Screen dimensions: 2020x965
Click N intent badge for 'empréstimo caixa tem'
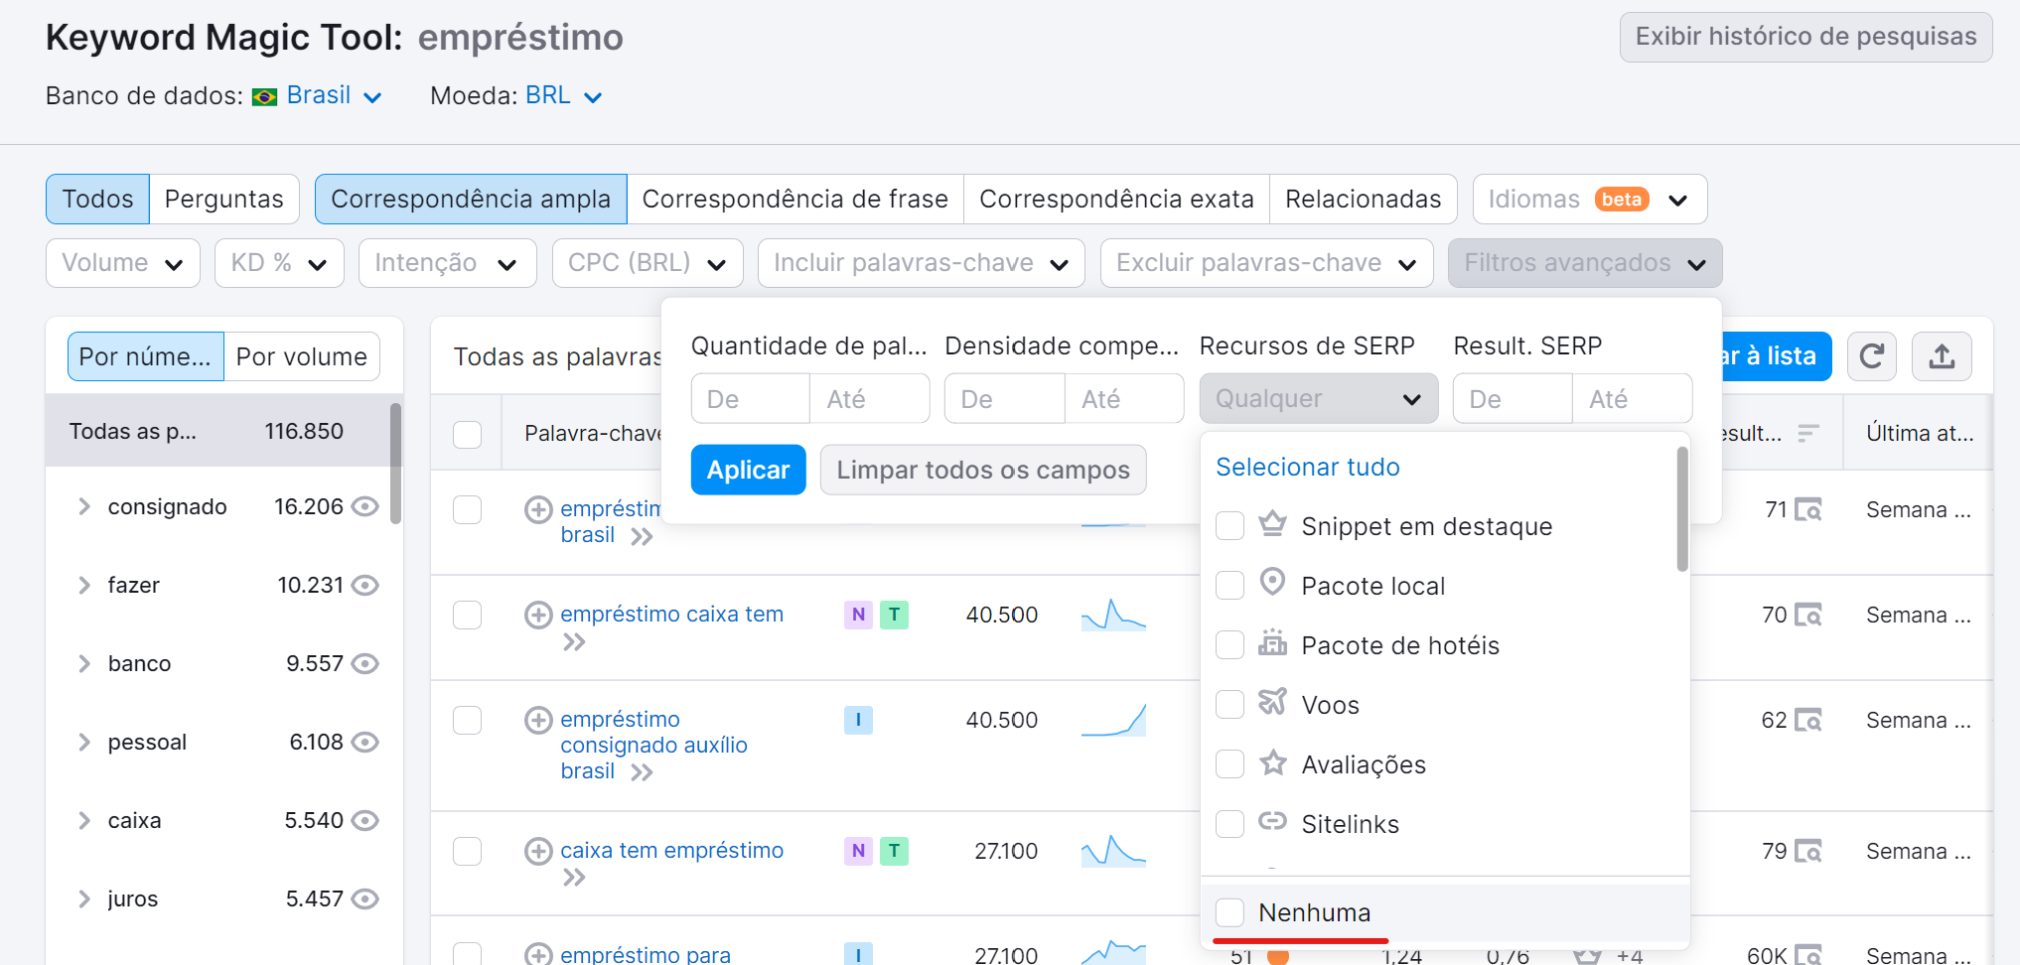(858, 614)
